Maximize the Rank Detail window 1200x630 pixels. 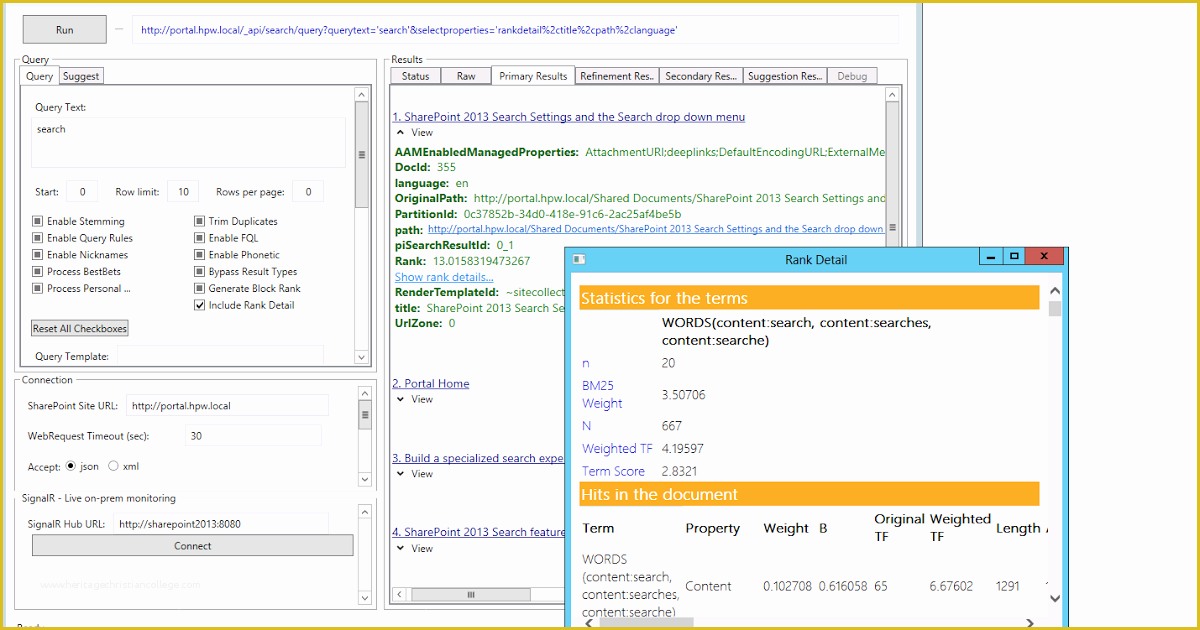pyautogui.click(x=1014, y=258)
